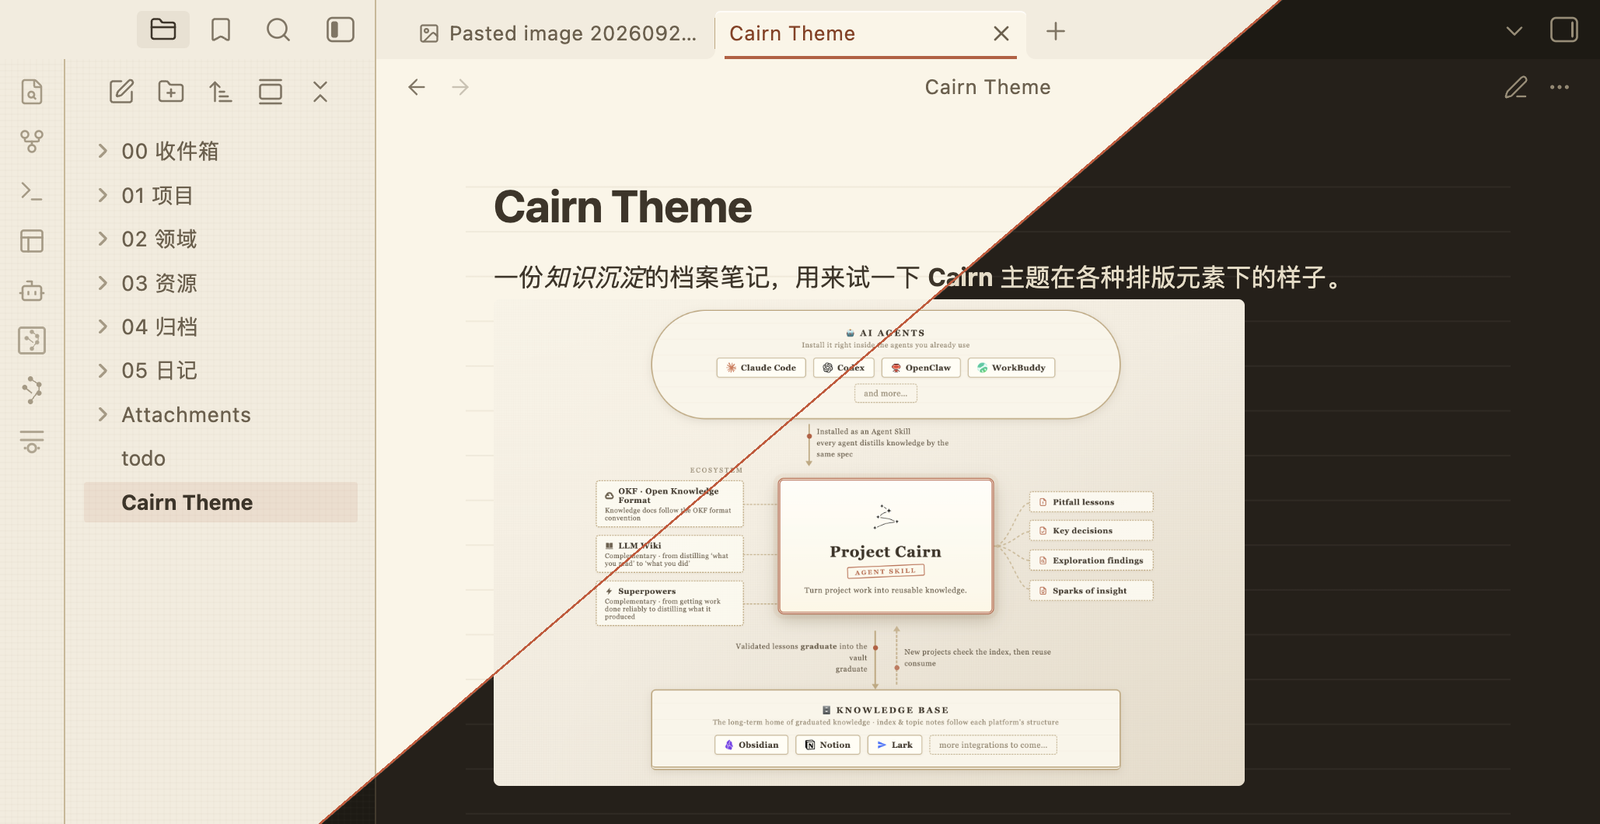Click Sparks of insight label in diagram
1600x824 pixels.
click(x=1091, y=591)
